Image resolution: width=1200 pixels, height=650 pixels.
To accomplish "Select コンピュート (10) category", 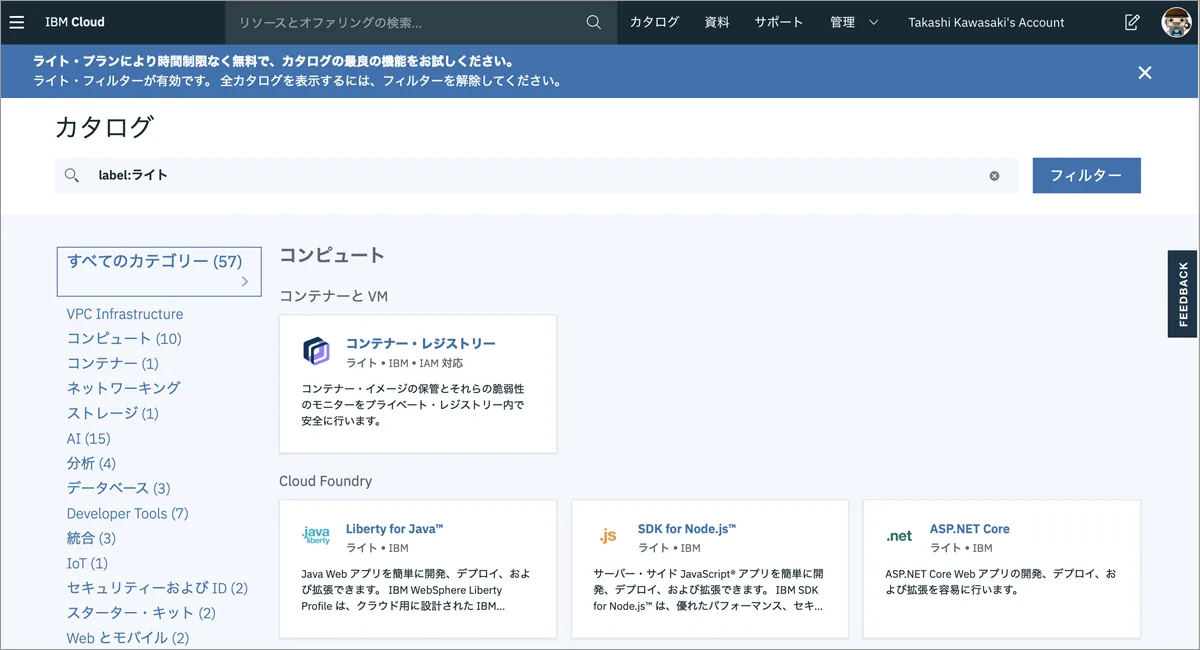I will (x=124, y=339).
